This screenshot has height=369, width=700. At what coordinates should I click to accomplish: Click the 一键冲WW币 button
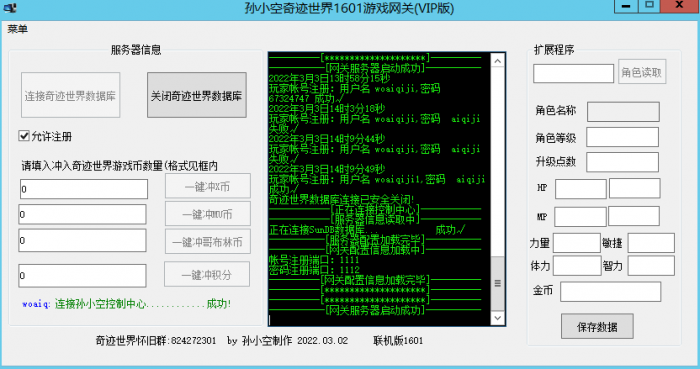208,214
